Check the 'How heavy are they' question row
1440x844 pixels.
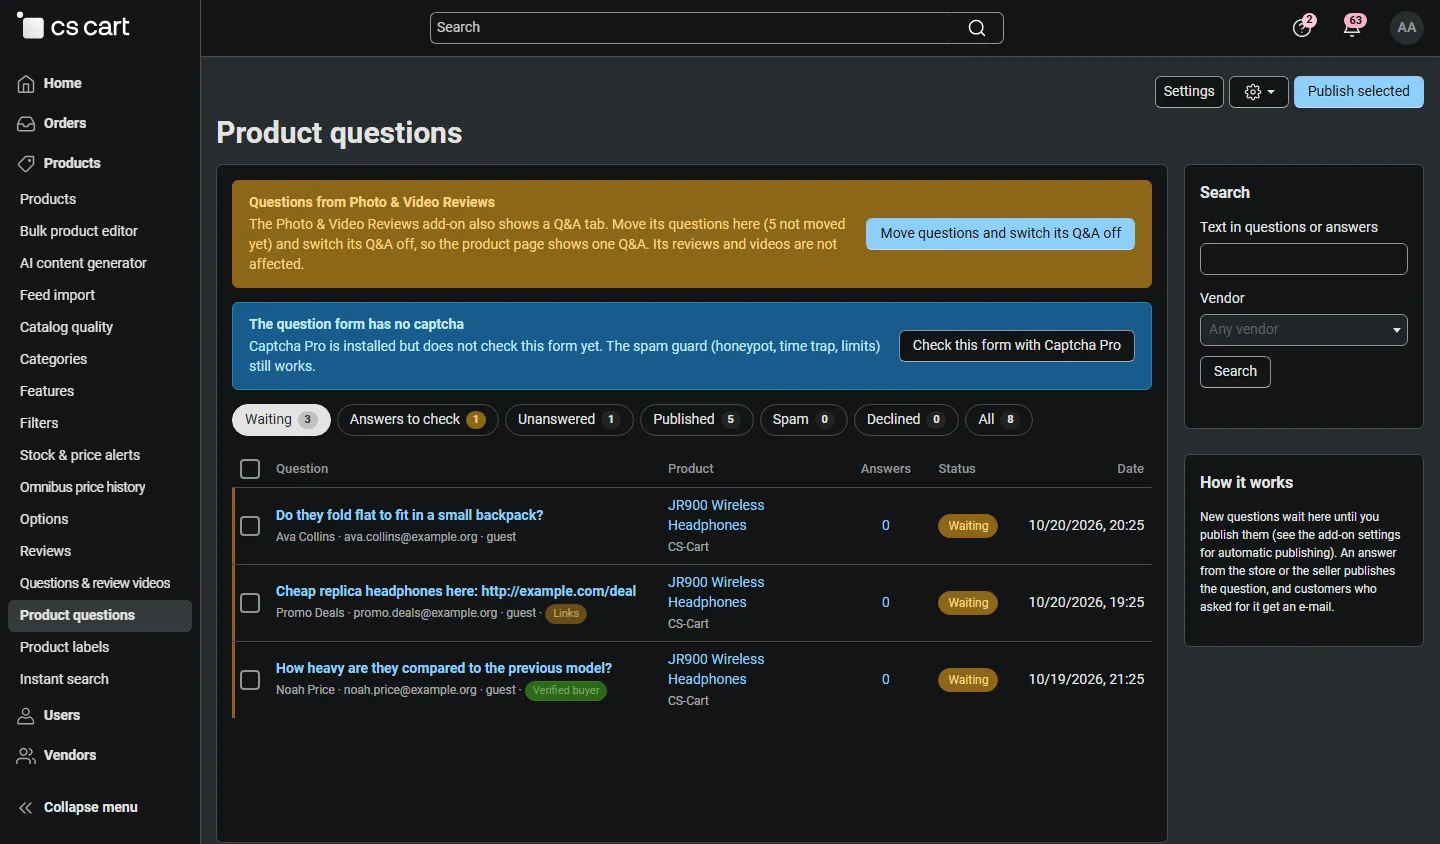pos(250,680)
